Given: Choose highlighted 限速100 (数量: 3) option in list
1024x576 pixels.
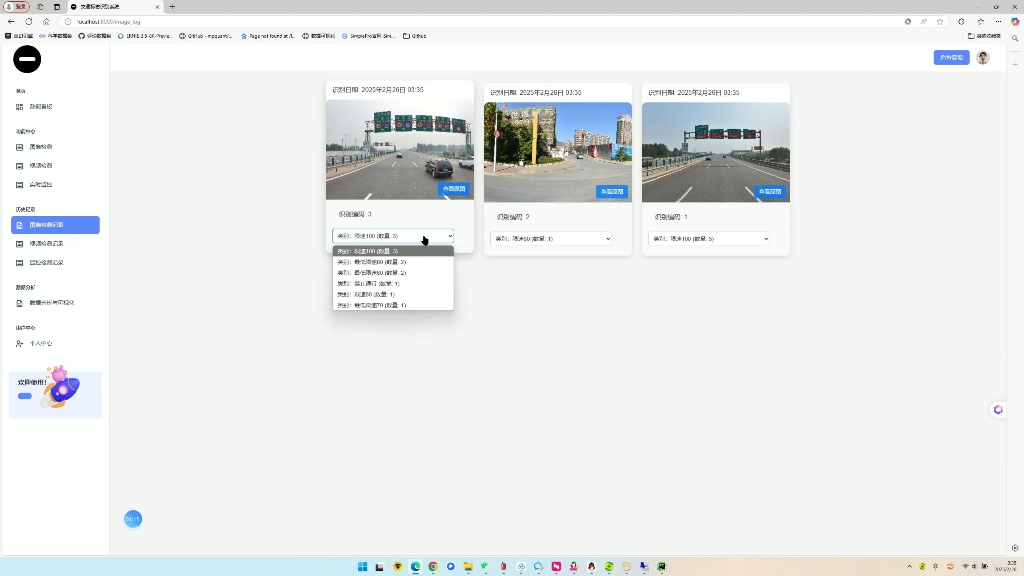Looking at the screenshot, I should 393,251.
